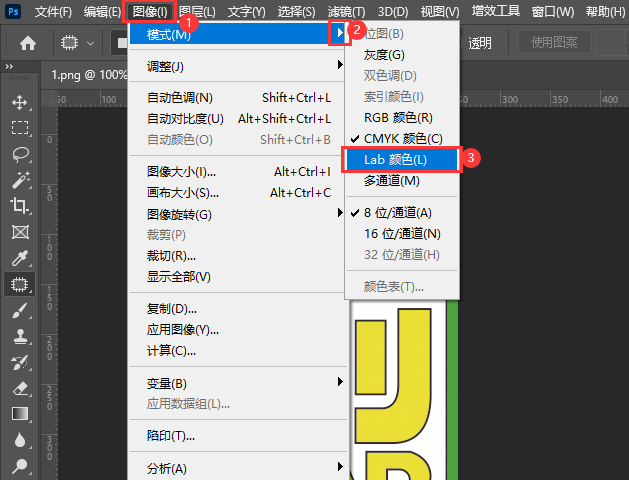Open the 选择(S) menu

pos(296,12)
